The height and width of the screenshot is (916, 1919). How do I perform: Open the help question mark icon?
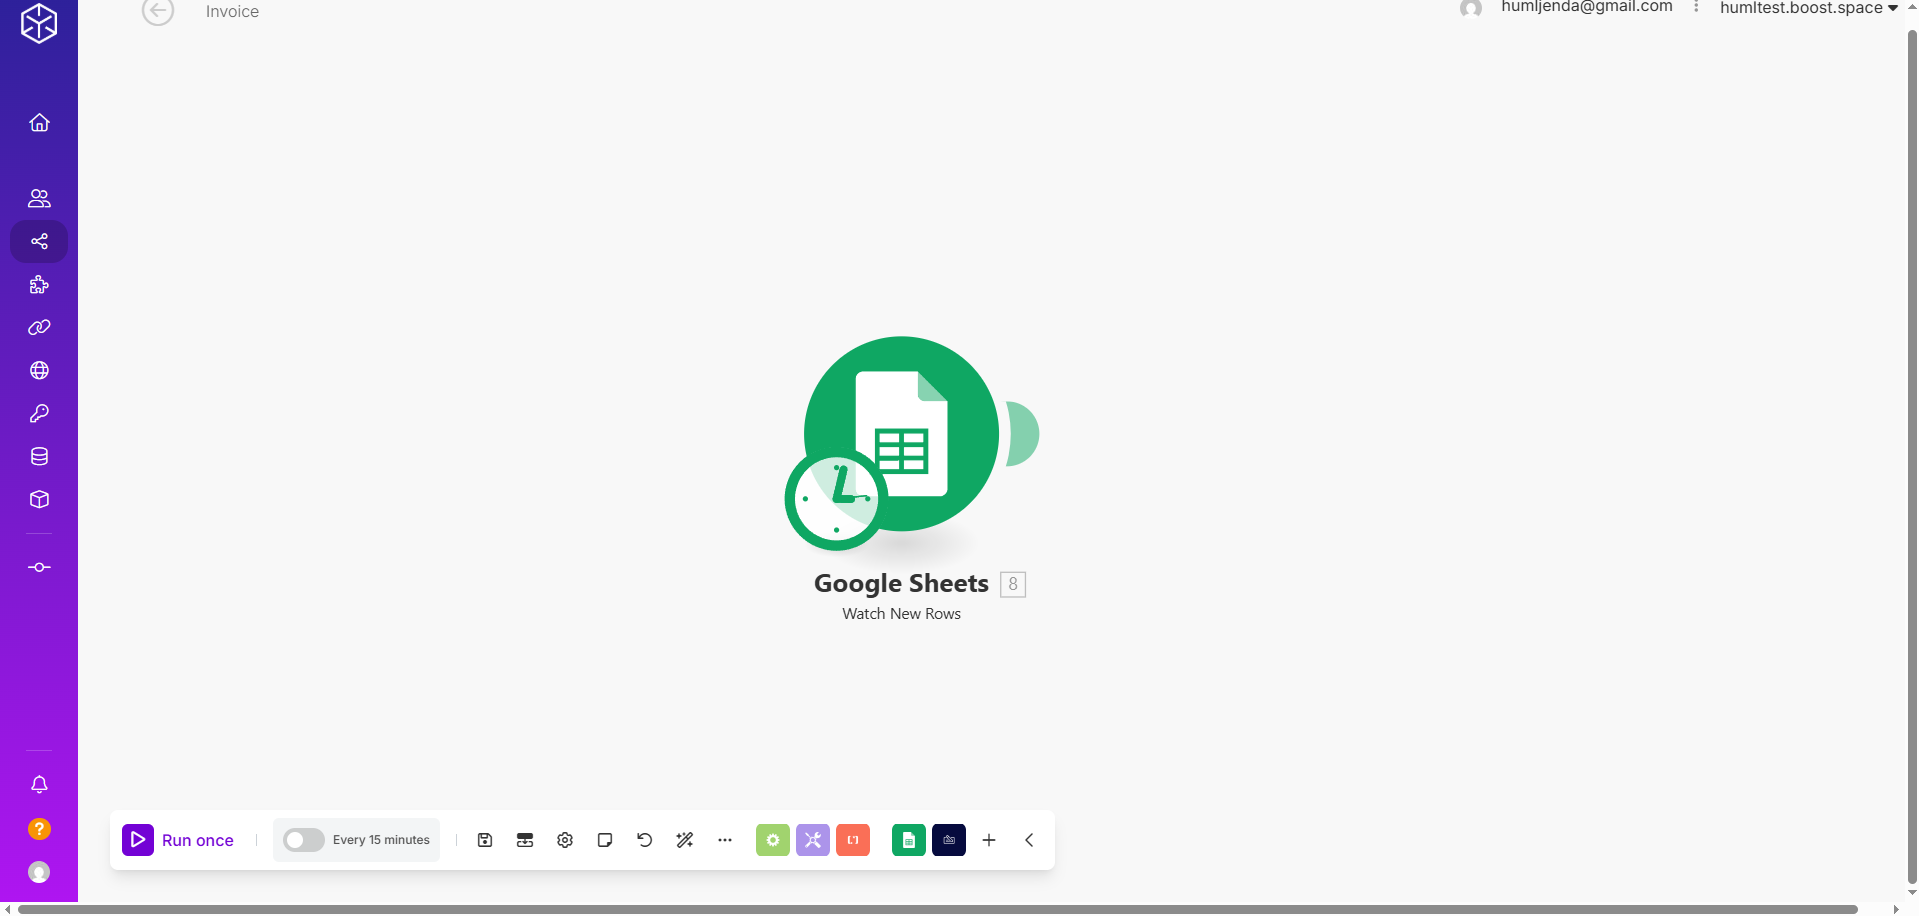(39, 829)
